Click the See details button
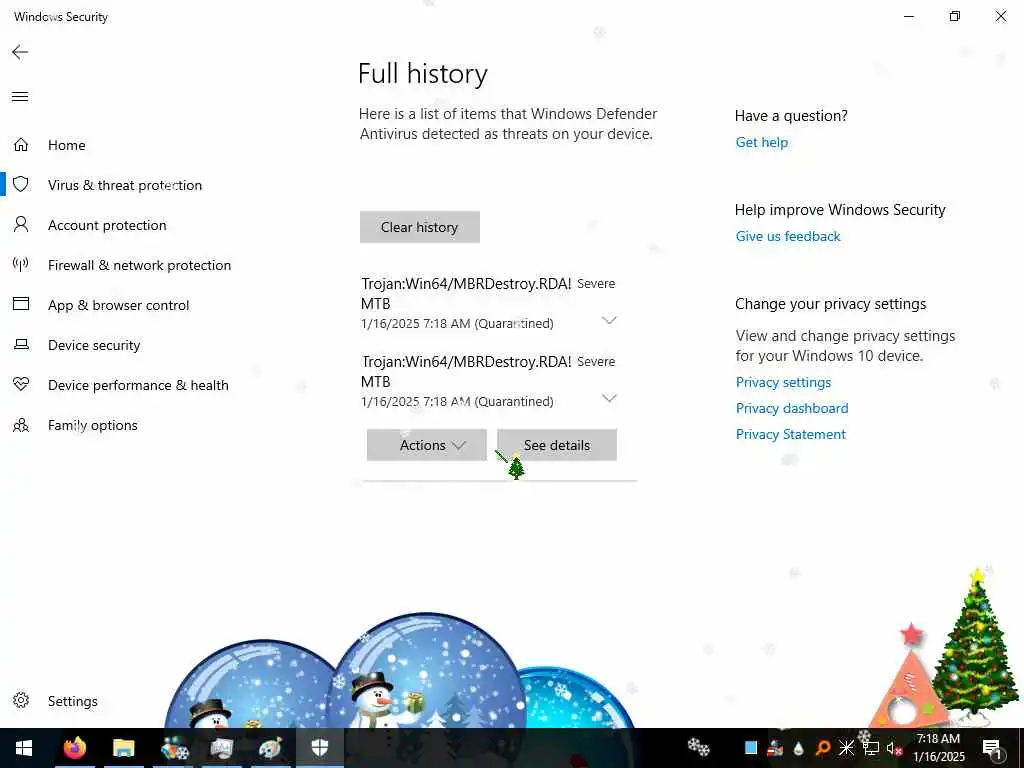 [x=556, y=445]
